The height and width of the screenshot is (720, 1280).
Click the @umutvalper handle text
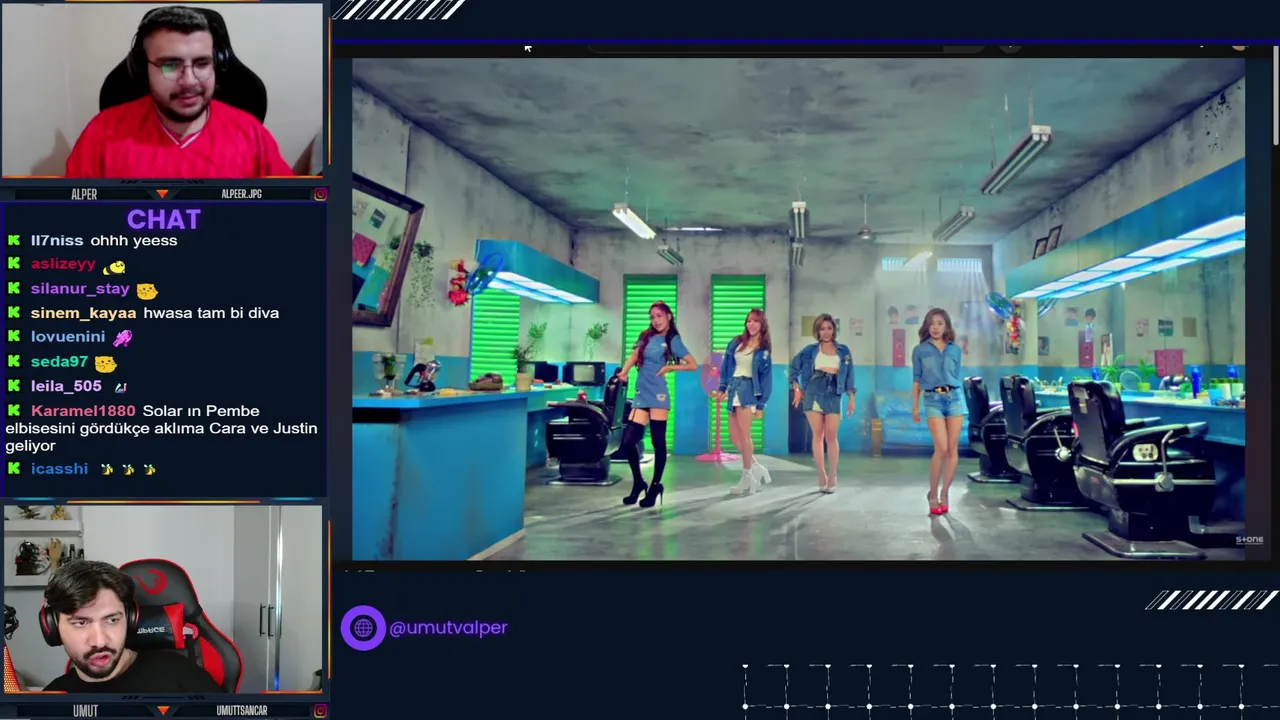tap(448, 628)
